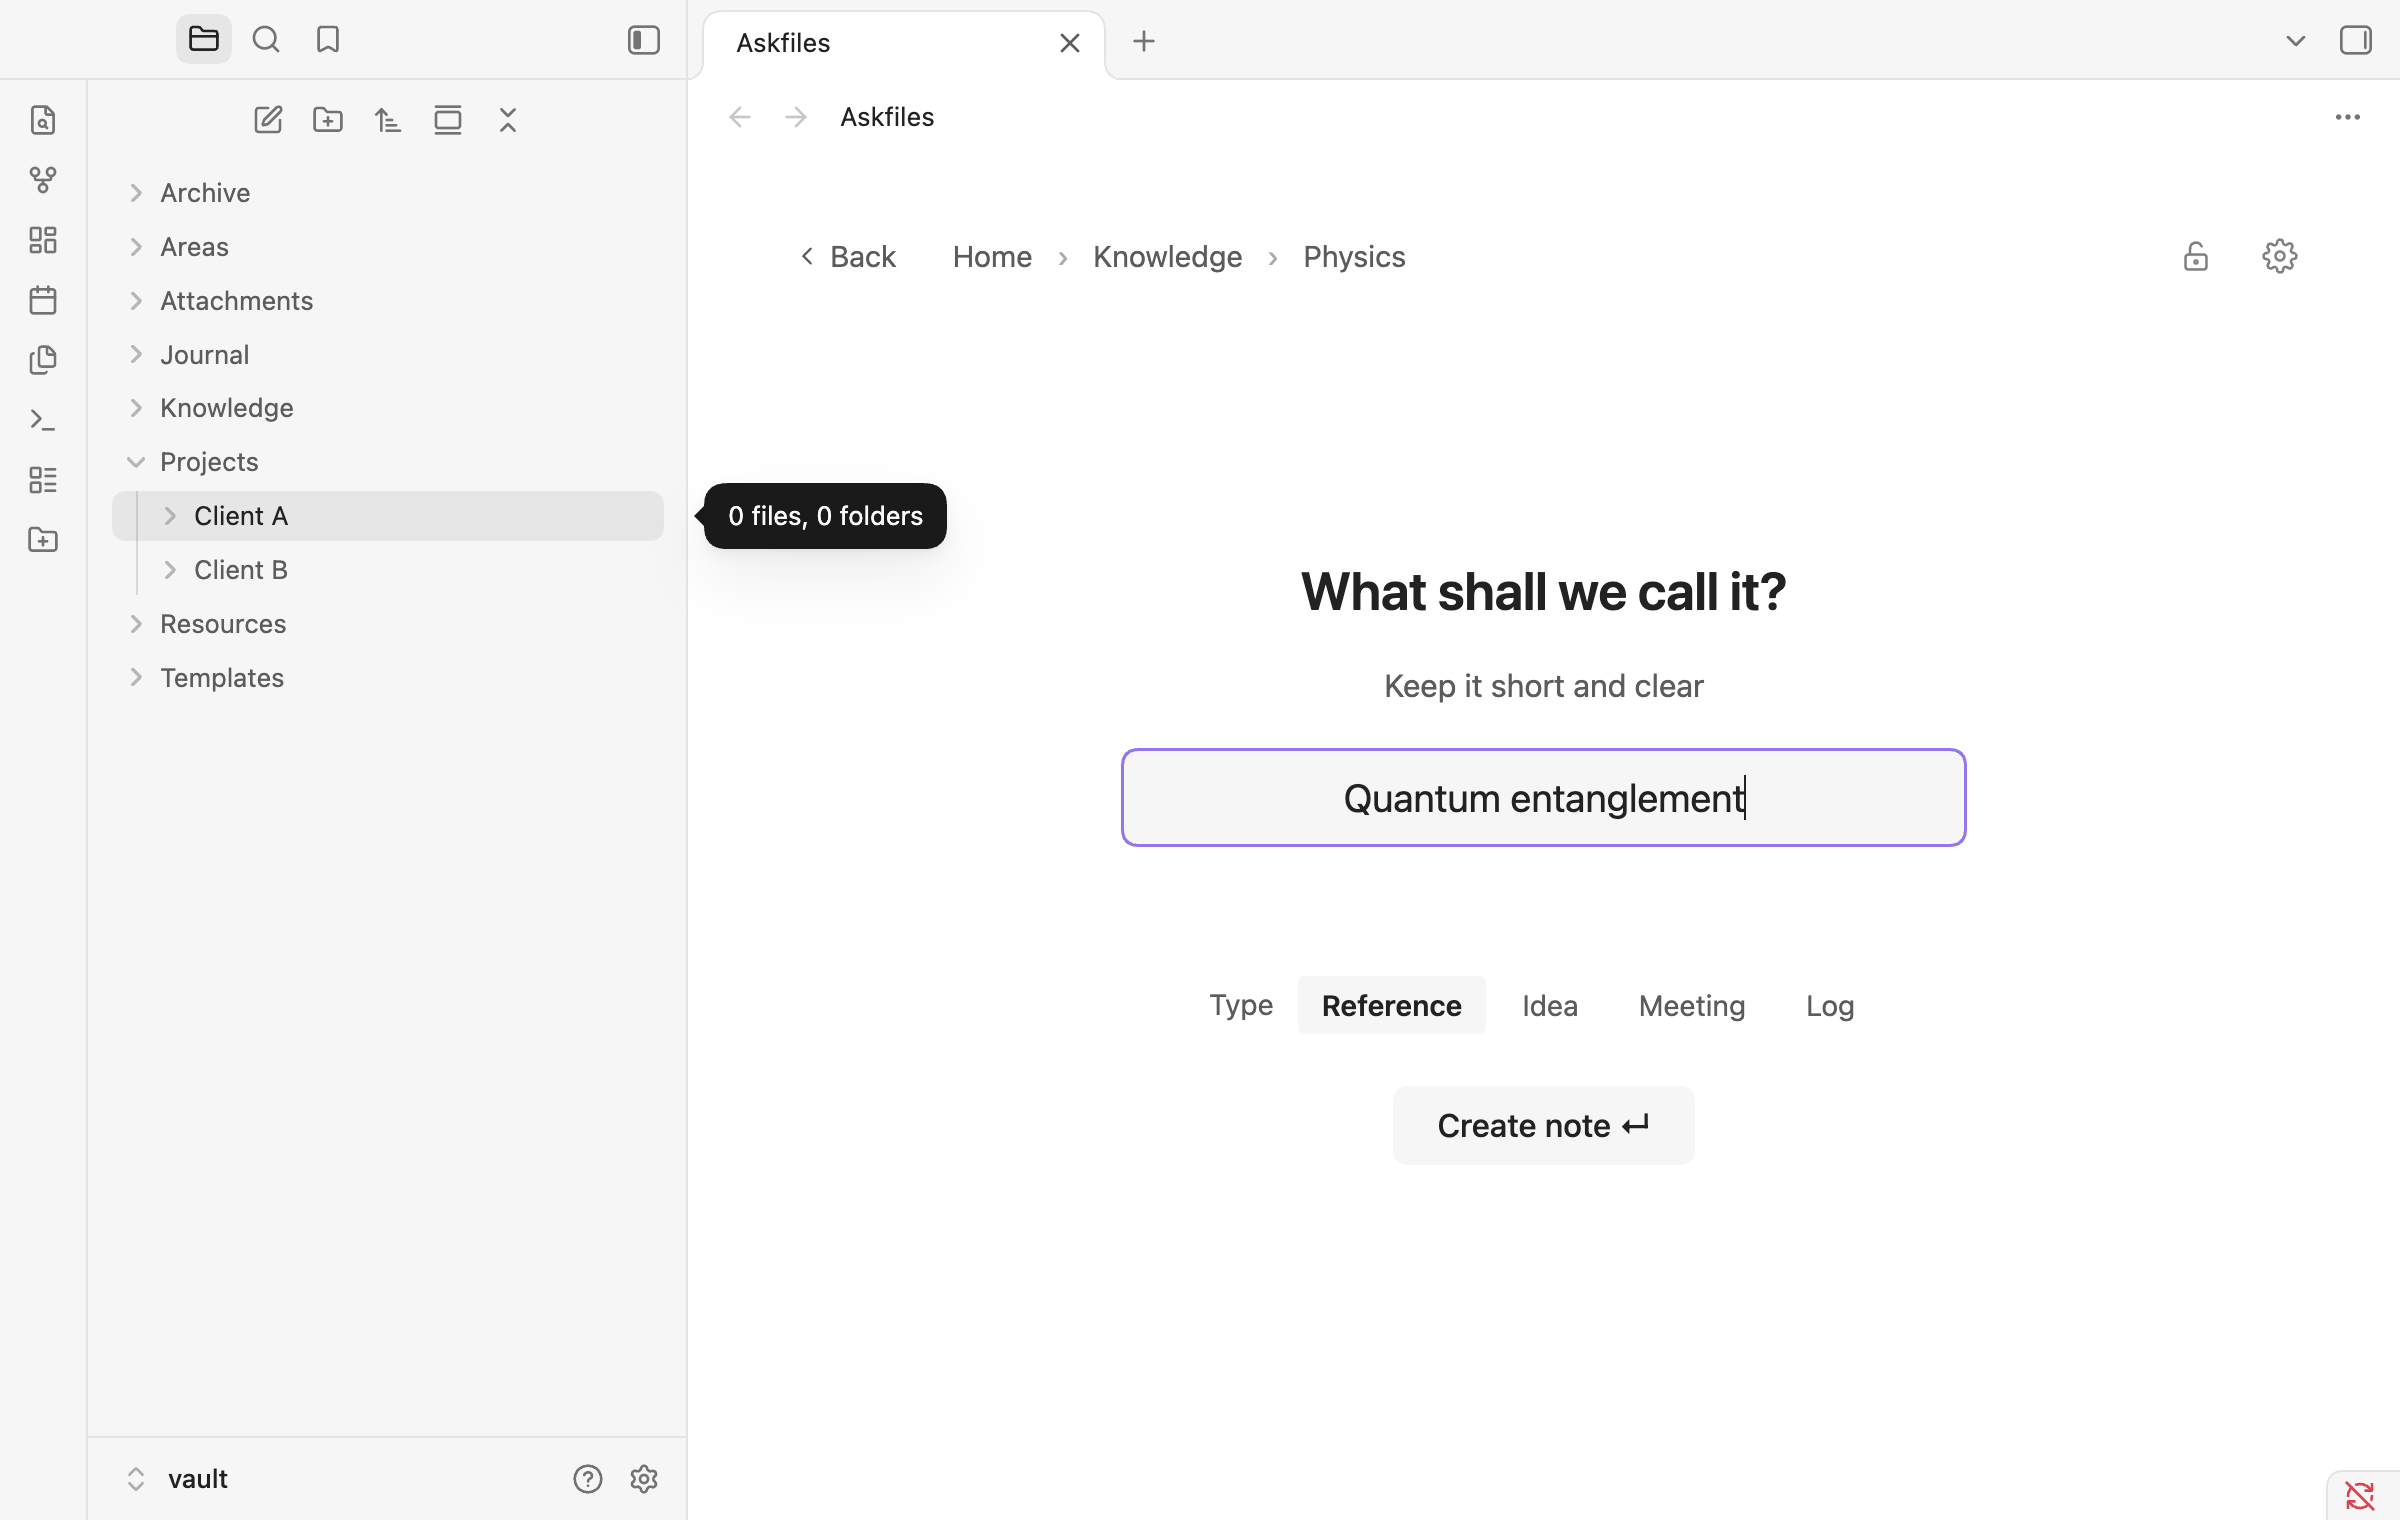Screen dimensions: 2400x1520
Task: Collapse all folders in explorer
Action: pyautogui.click(x=508, y=120)
